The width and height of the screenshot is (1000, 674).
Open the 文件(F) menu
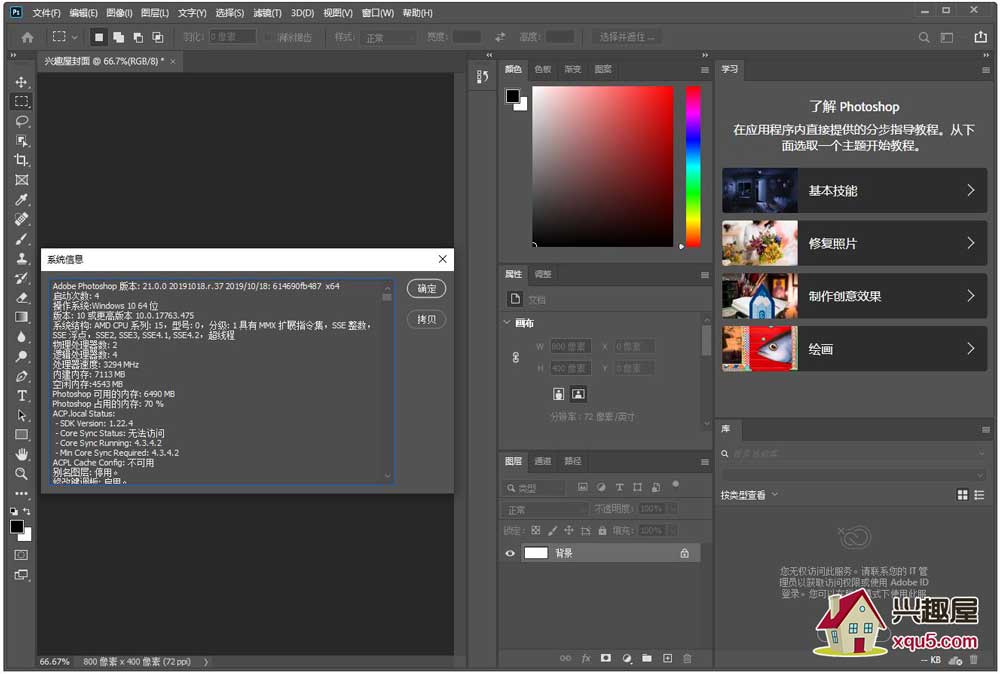click(x=46, y=13)
